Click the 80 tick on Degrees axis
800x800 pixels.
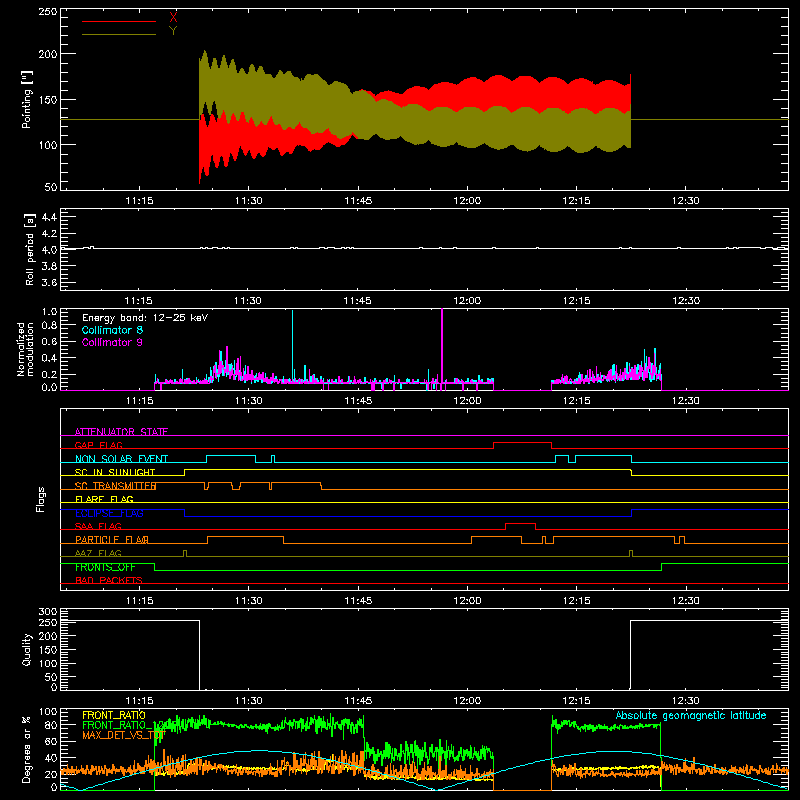pyautogui.click(x=51, y=725)
